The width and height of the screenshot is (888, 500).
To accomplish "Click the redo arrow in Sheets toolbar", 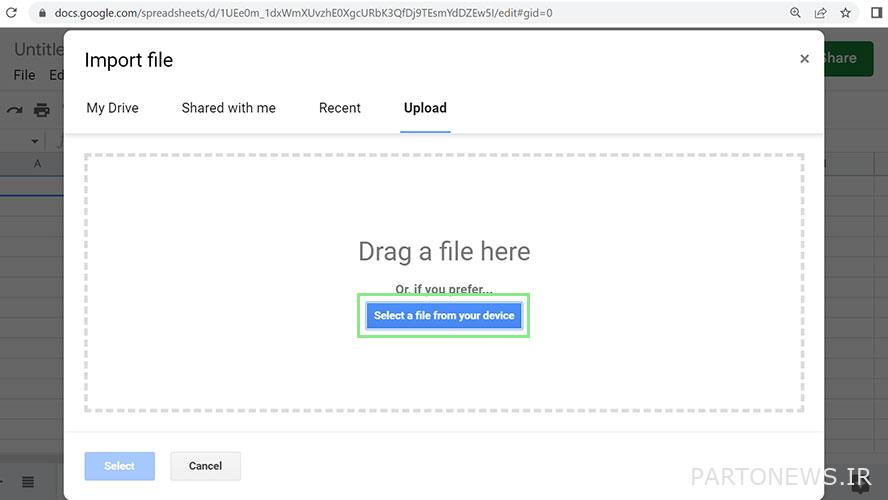I will pos(14,110).
